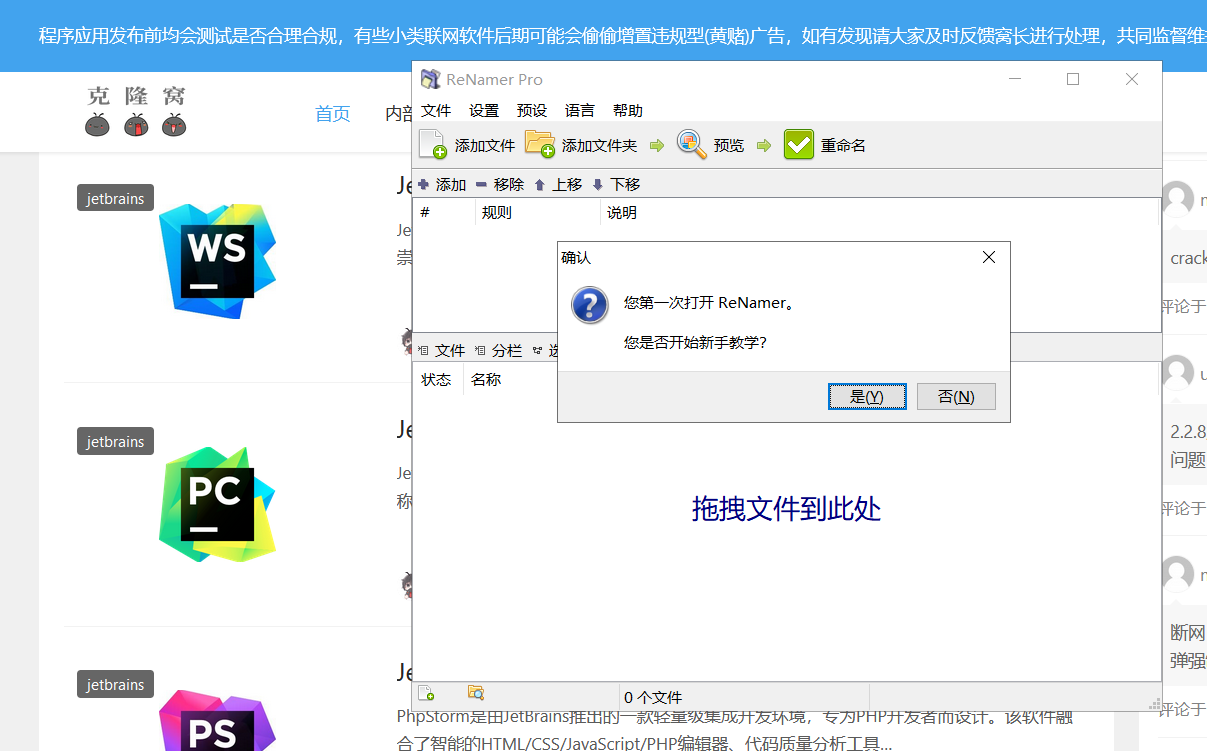Click the 说明 column header

880,212
